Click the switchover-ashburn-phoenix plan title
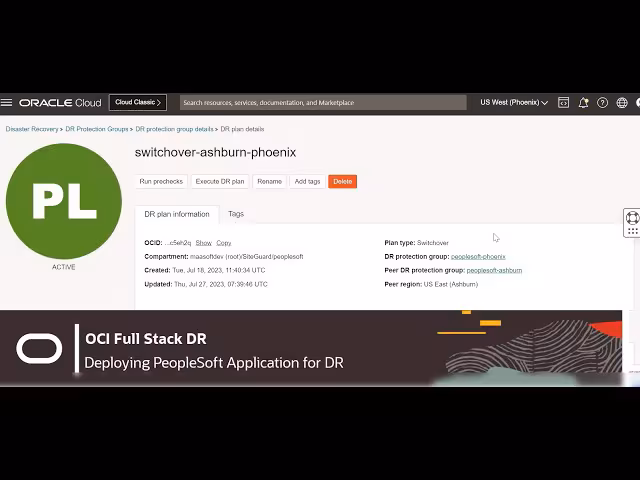The height and width of the screenshot is (480, 640). point(215,152)
